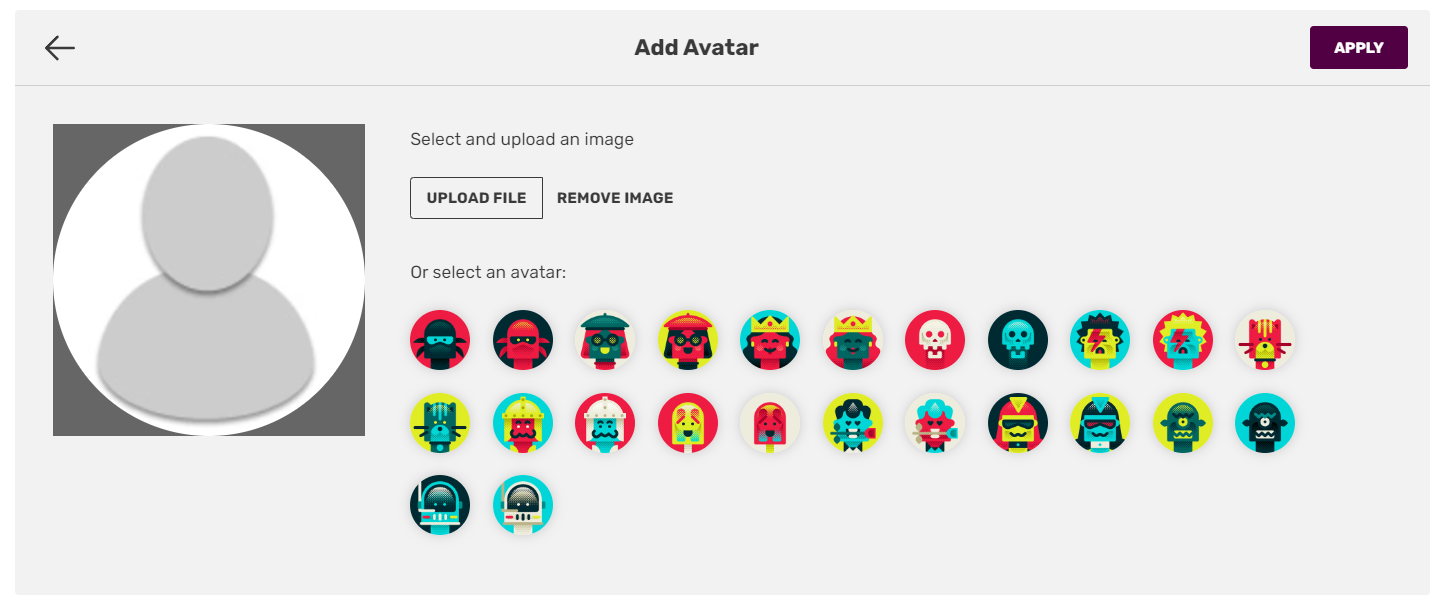Viewport: 1444px width, 605px height.
Task: Select the yellow-helmeted red knight avatar
Action: click(x=523, y=423)
